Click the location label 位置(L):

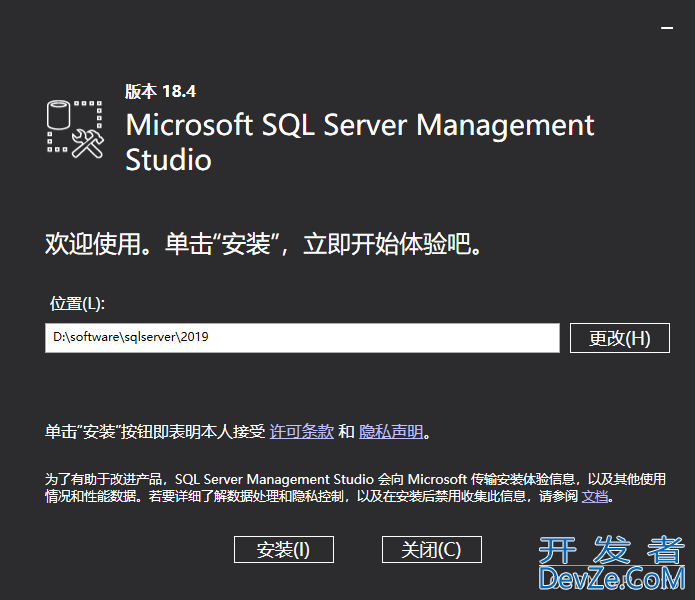click(x=77, y=304)
